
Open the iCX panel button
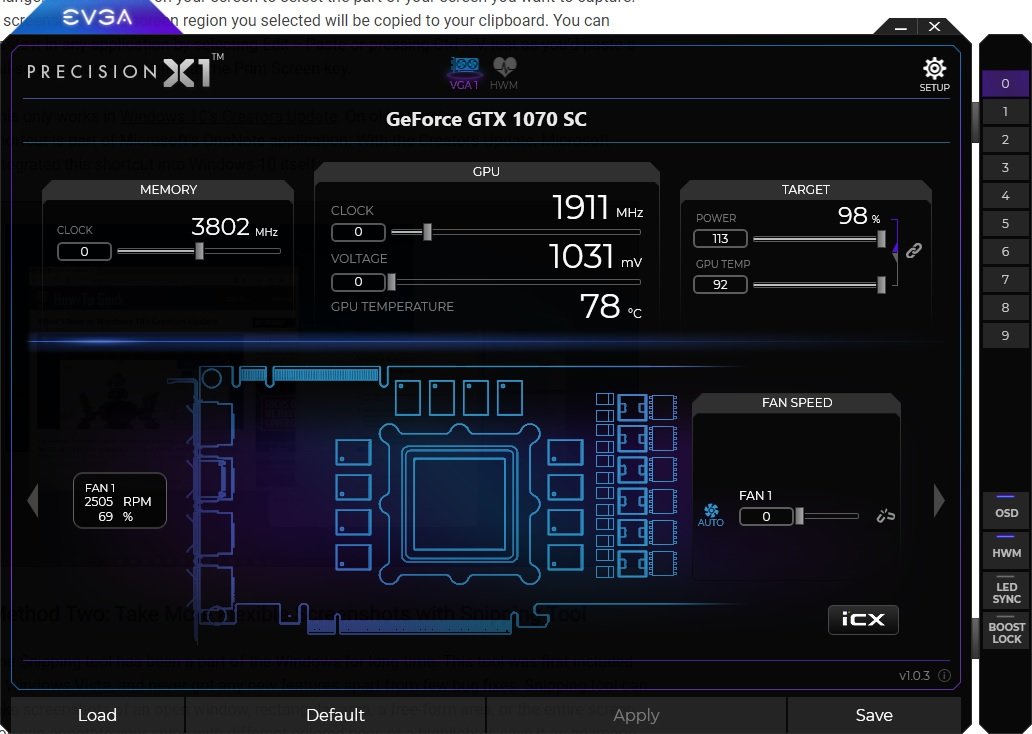pyautogui.click(x=863, y=619)
